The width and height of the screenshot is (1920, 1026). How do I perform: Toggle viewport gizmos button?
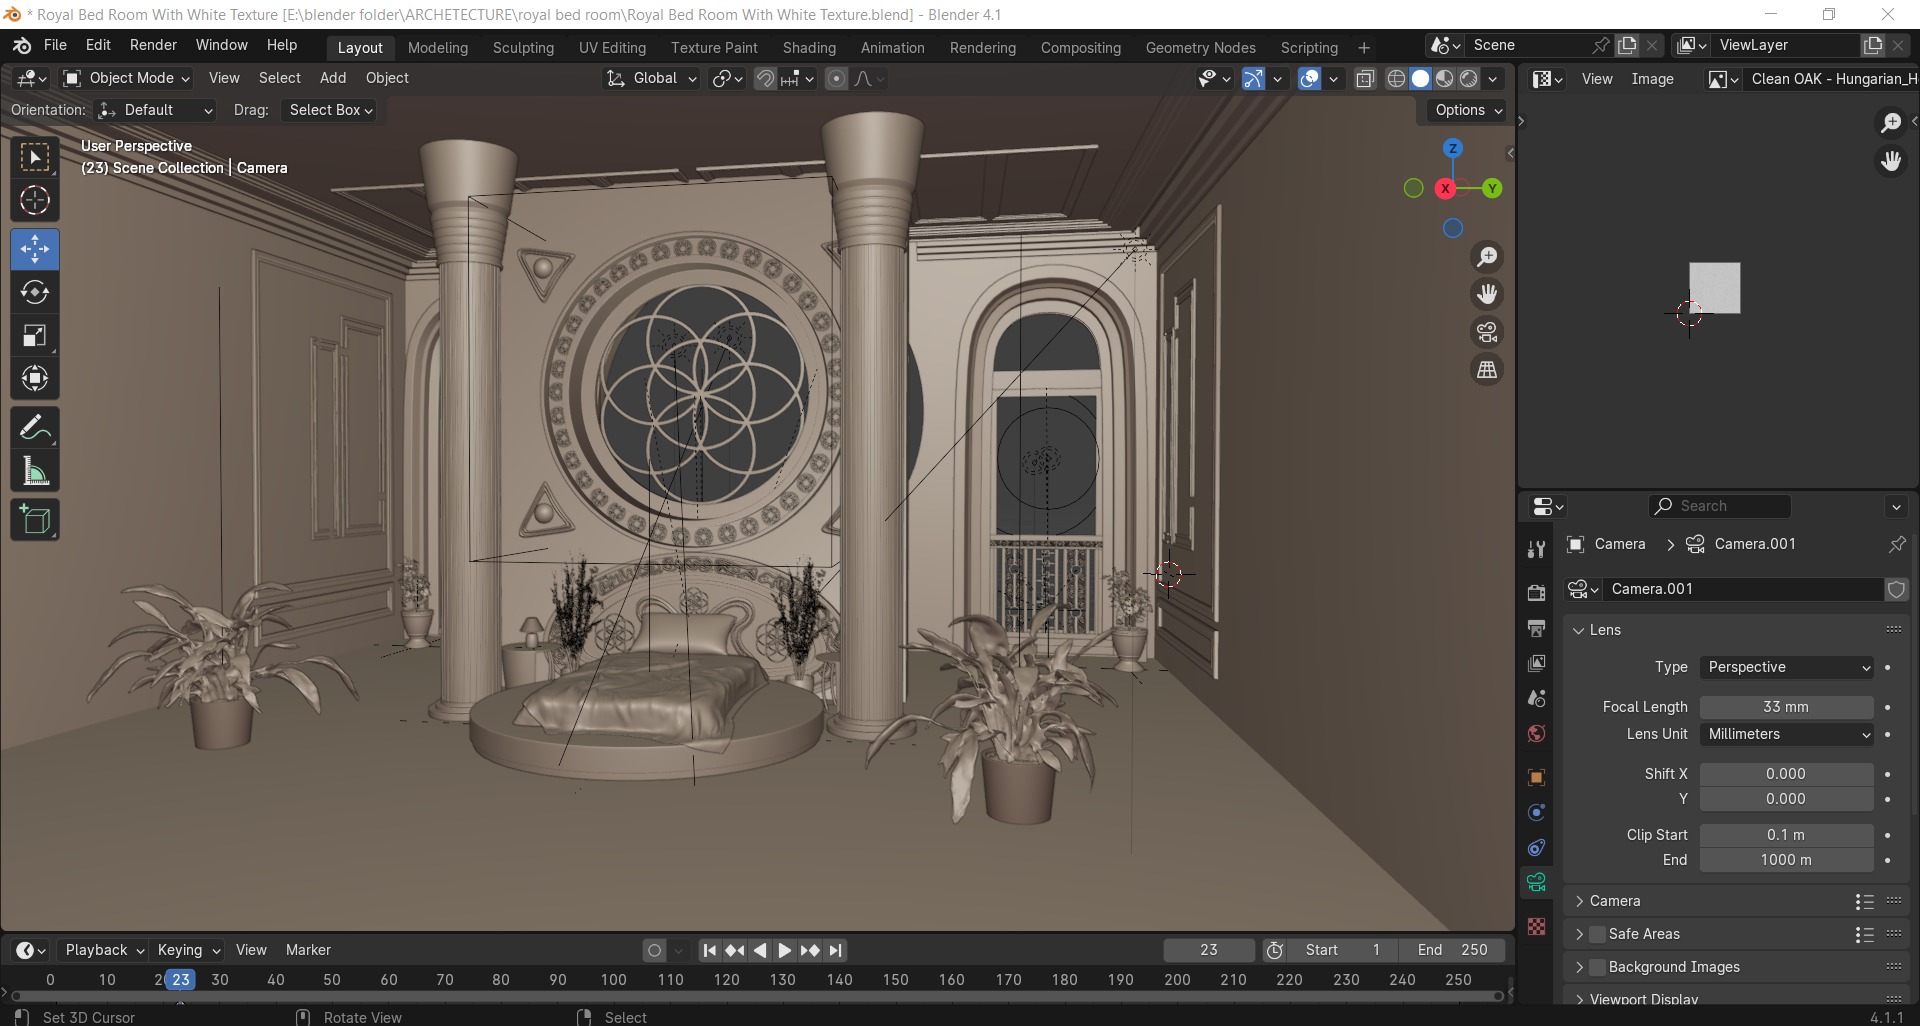tap(1253, 79)
